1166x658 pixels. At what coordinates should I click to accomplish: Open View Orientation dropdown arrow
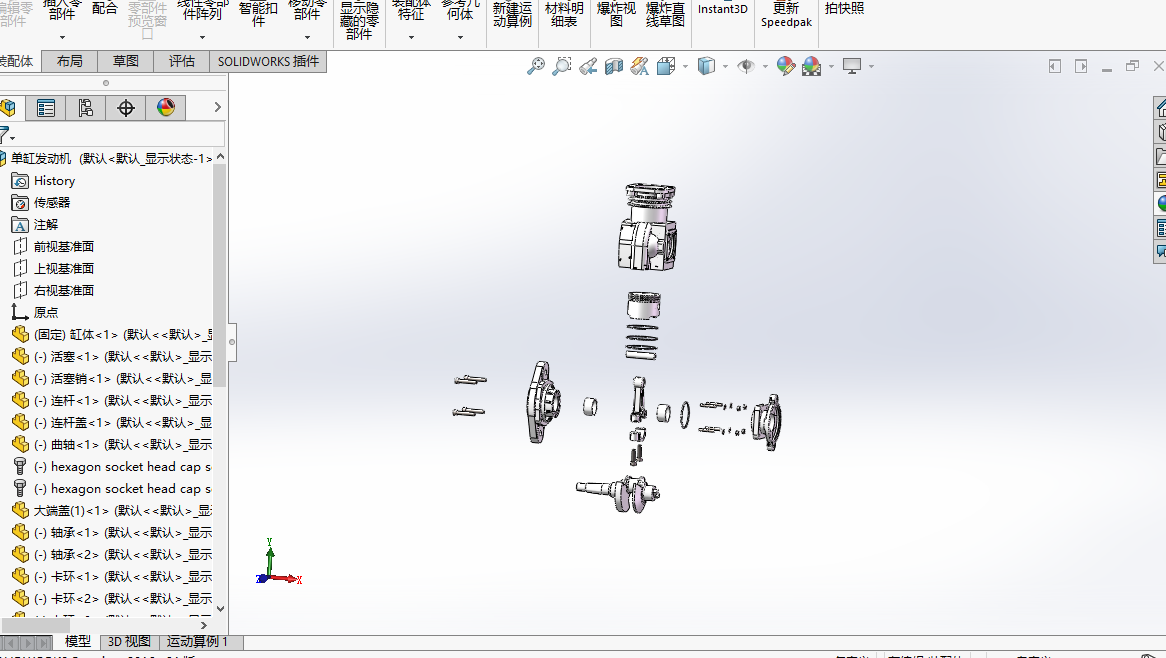tap(685, 67)
